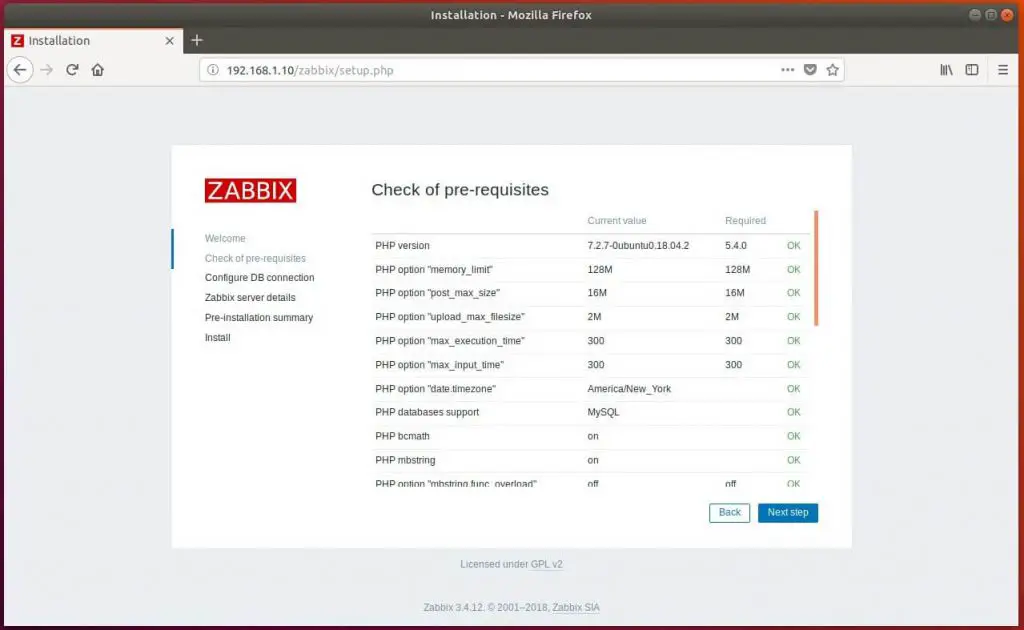Select Welcome step in sidebar
Viewport: 1024px width, 630px height.
coord(225,238)
